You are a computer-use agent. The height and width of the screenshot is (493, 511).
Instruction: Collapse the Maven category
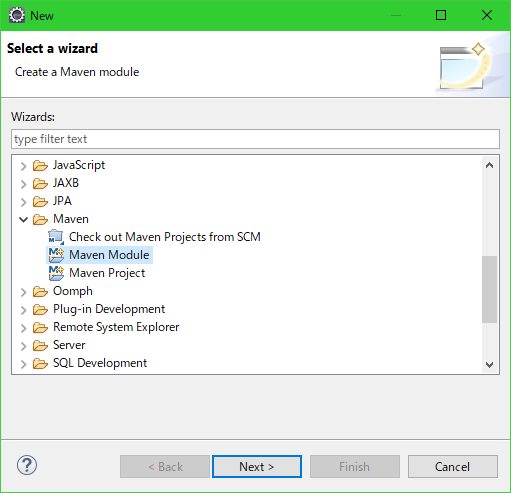coord(23,219)
